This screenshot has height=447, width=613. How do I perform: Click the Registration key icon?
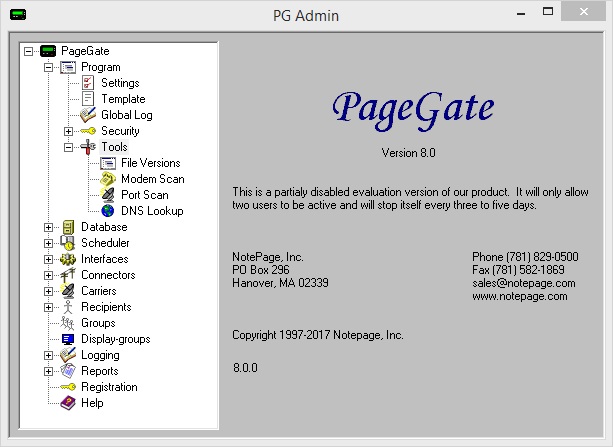pos(68,387)
